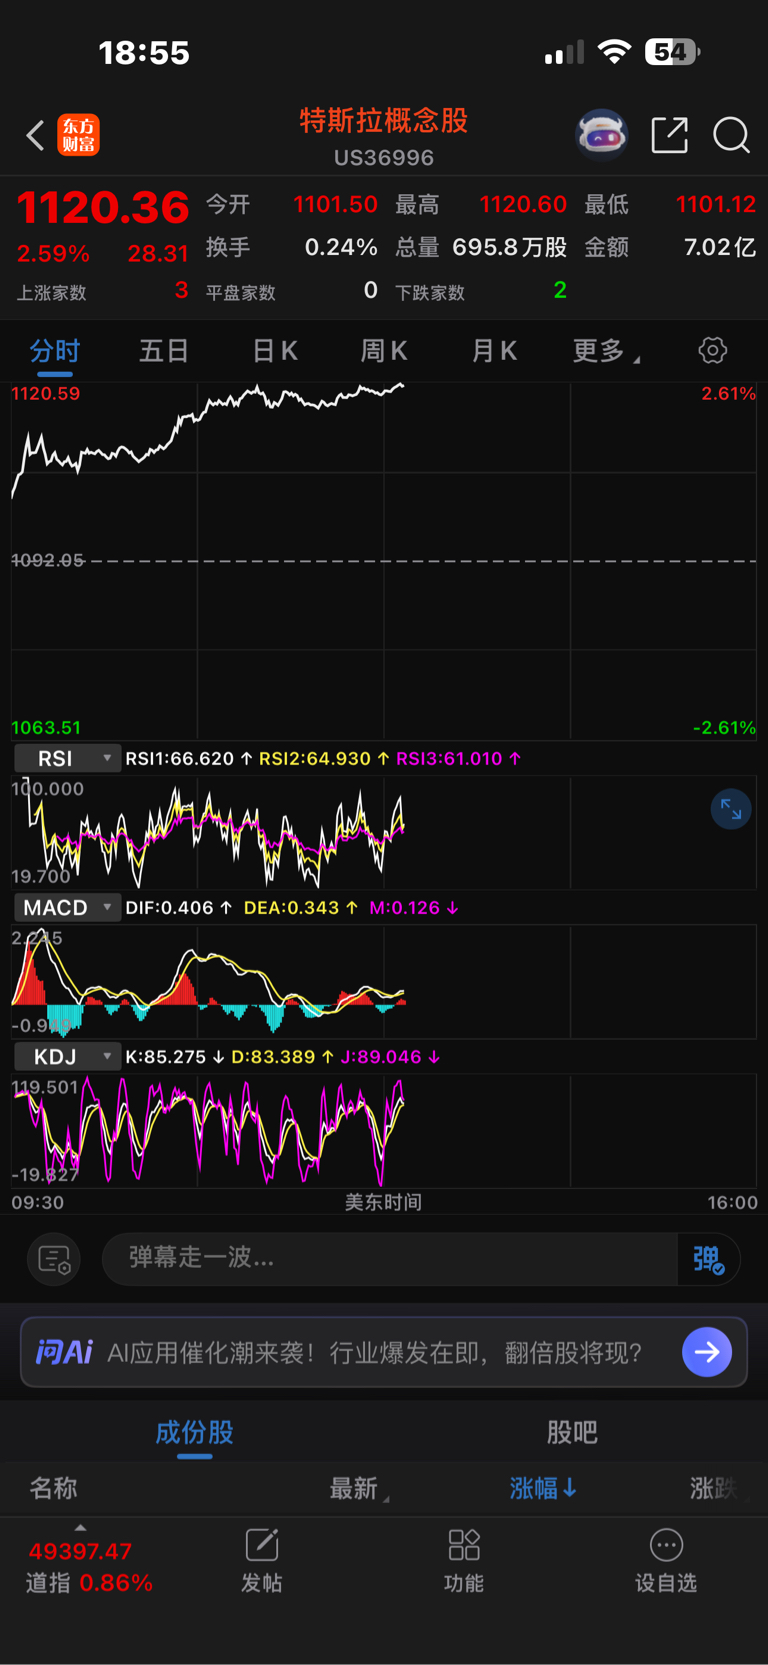
Task: Switch to the 五日 tab
Action: coord(164,351)
